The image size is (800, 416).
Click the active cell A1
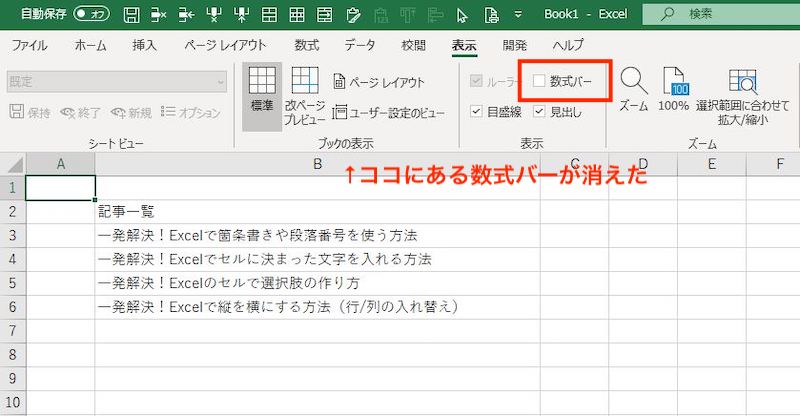[x=61, y=188]
